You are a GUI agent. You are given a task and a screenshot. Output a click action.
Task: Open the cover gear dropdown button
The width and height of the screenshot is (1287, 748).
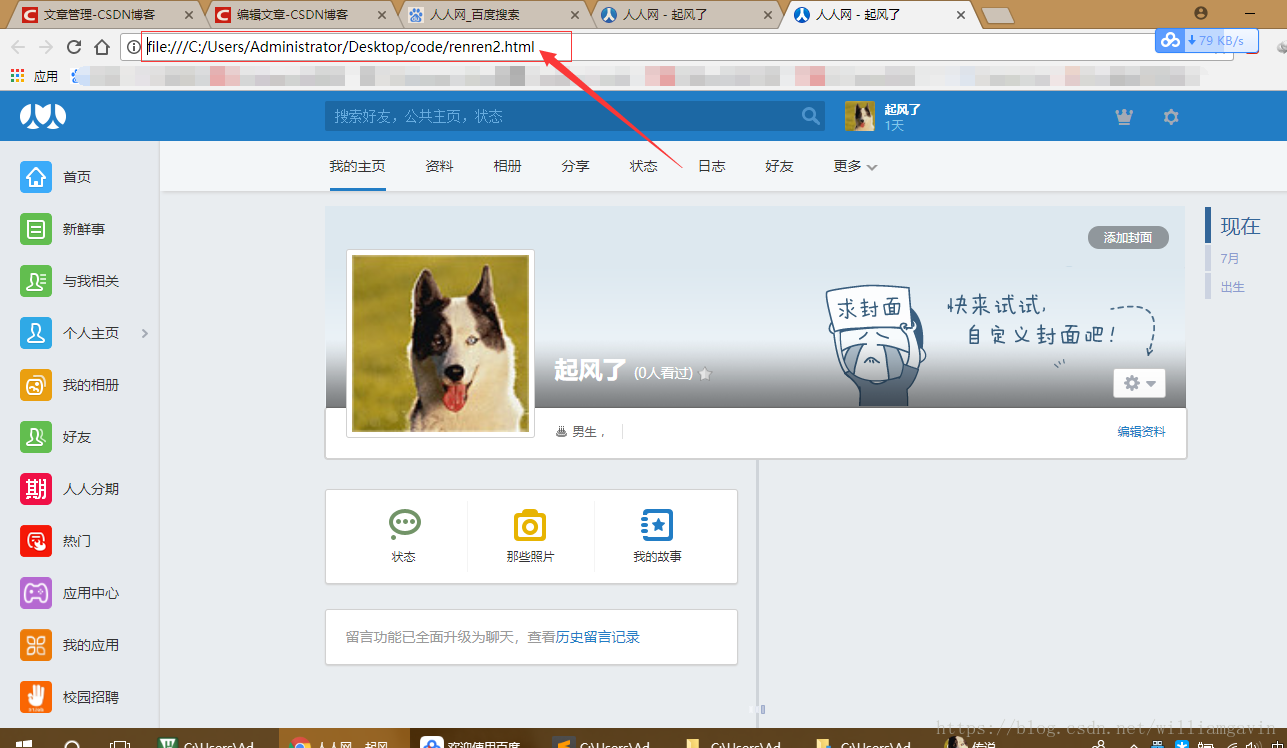coord(1139,383)
